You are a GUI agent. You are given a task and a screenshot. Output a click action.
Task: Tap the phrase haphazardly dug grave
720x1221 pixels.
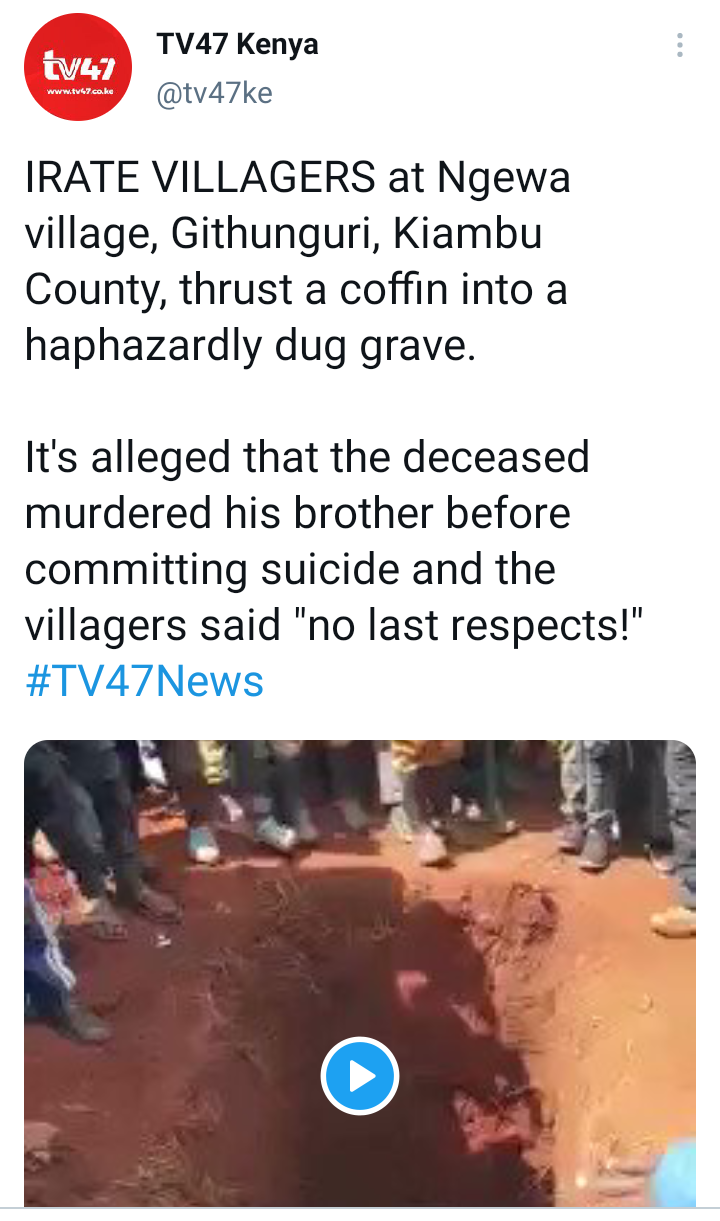tap(250, 345)
